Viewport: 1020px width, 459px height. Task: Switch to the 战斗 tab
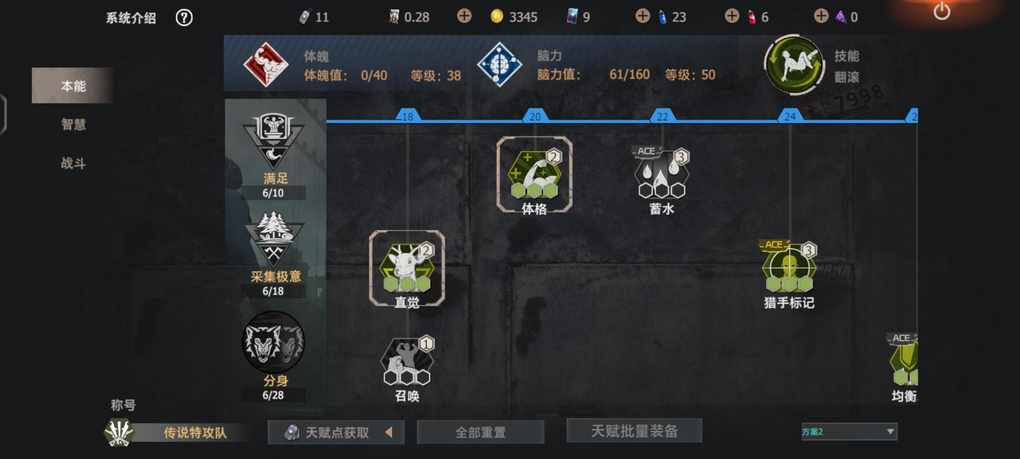(x=74, y=163)
